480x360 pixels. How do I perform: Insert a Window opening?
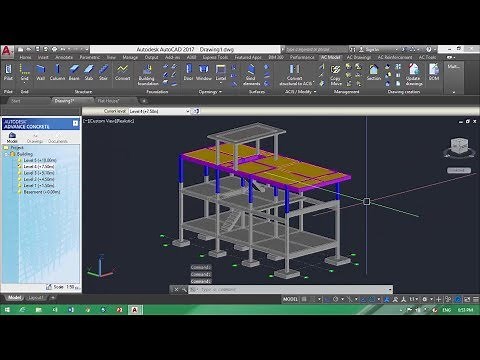click(x=204, y=73)
